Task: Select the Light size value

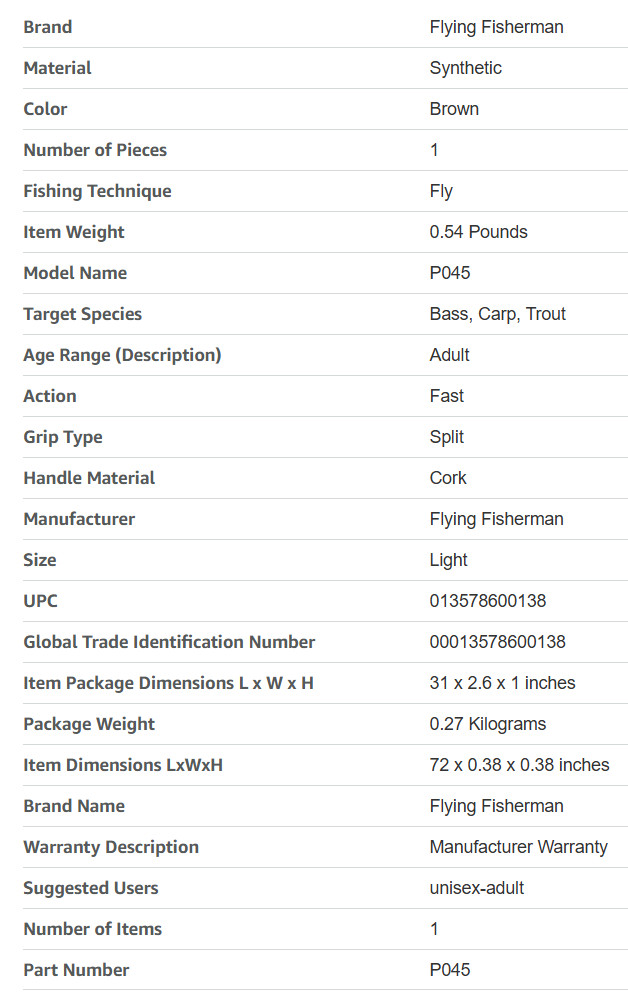Action: [x=448, y=561]
